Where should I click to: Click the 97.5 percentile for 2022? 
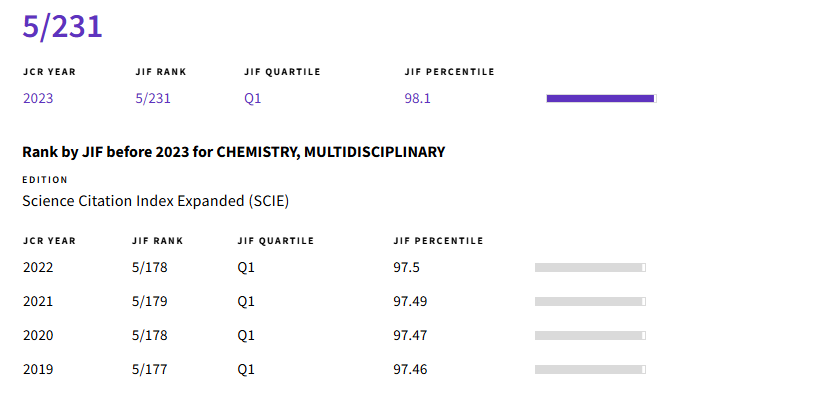[407, 267]
